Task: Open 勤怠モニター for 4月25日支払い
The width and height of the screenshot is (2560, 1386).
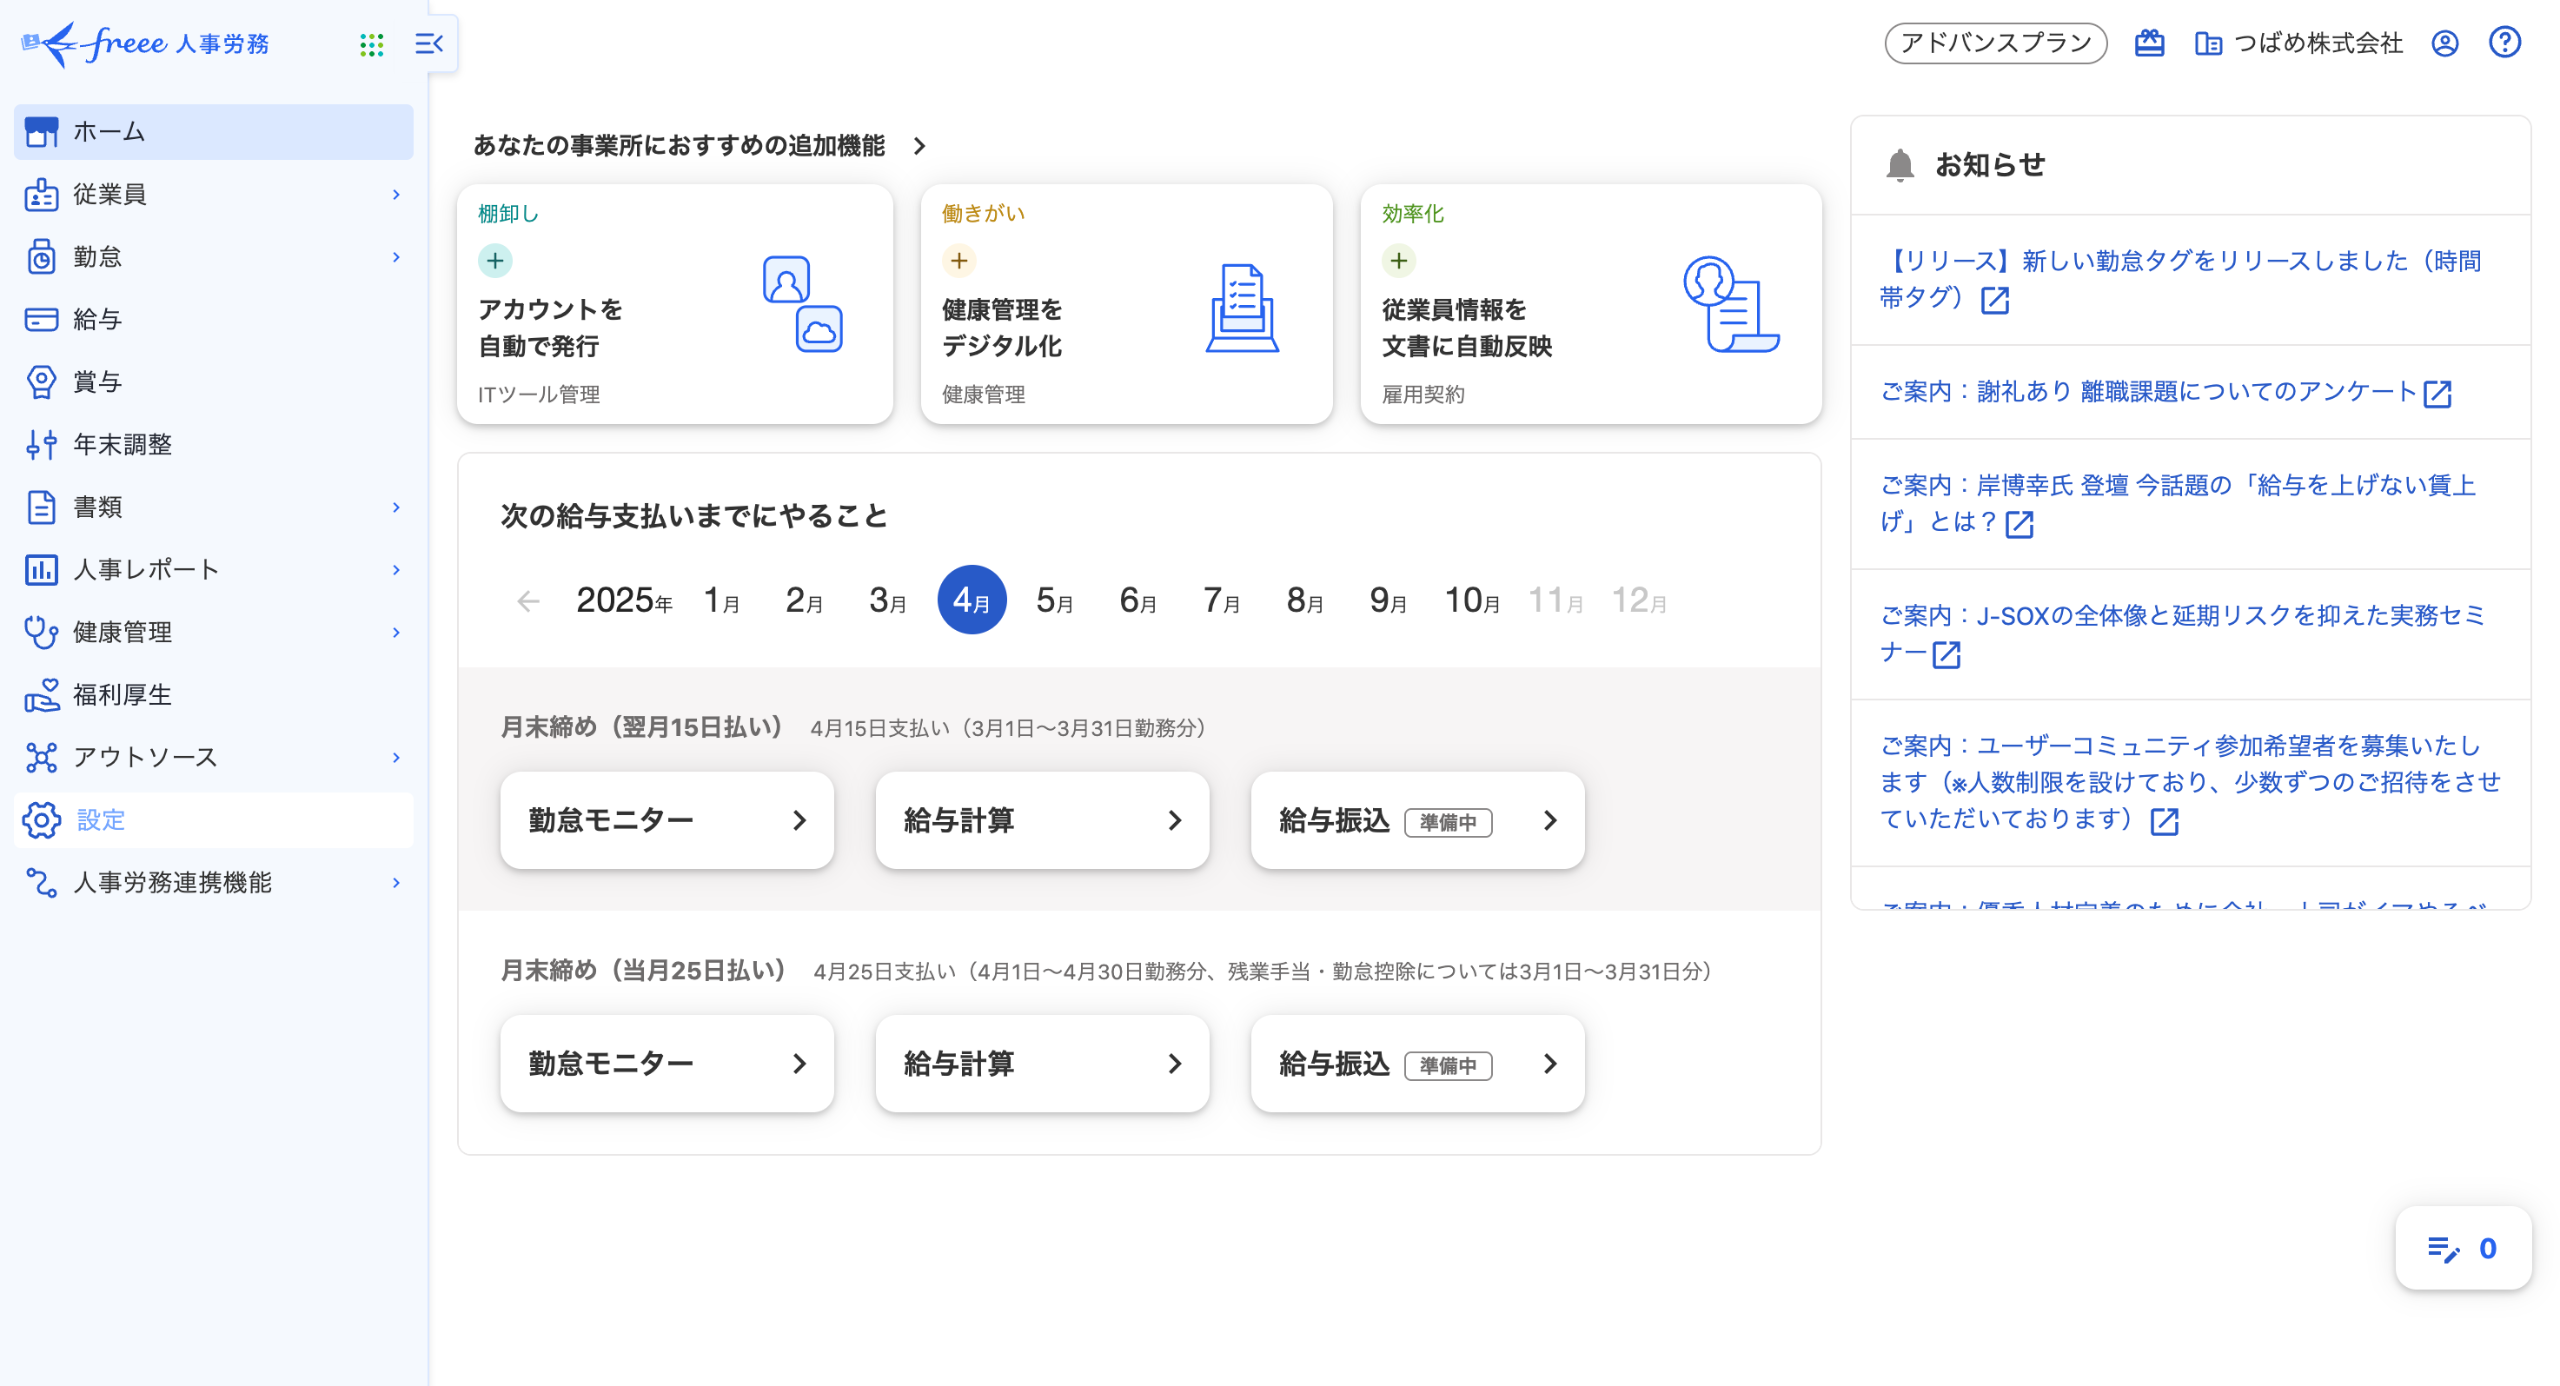Action: pyautogui.click(x=666, y=1063)
